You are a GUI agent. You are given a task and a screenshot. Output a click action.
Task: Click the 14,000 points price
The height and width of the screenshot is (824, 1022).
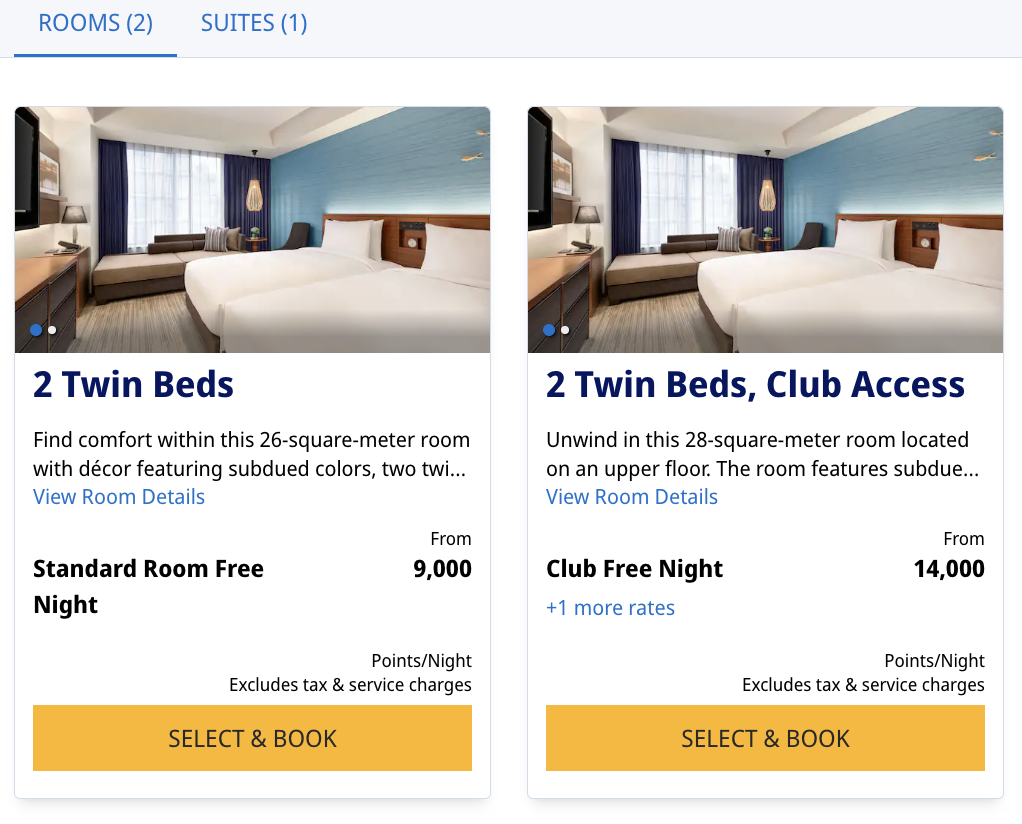949,569
